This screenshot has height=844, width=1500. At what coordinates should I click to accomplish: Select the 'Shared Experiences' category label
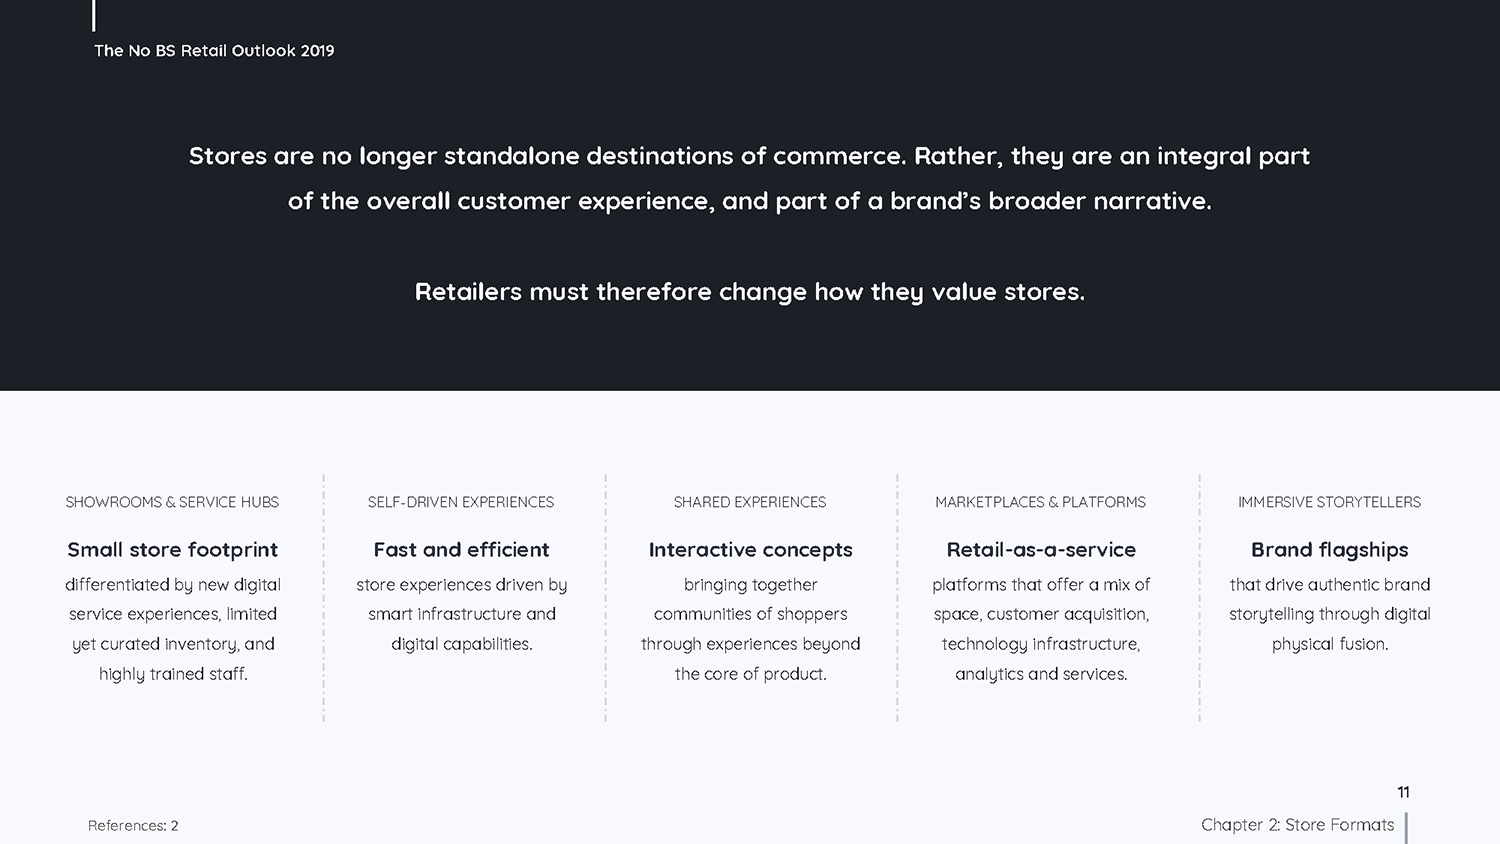point(750,502)
